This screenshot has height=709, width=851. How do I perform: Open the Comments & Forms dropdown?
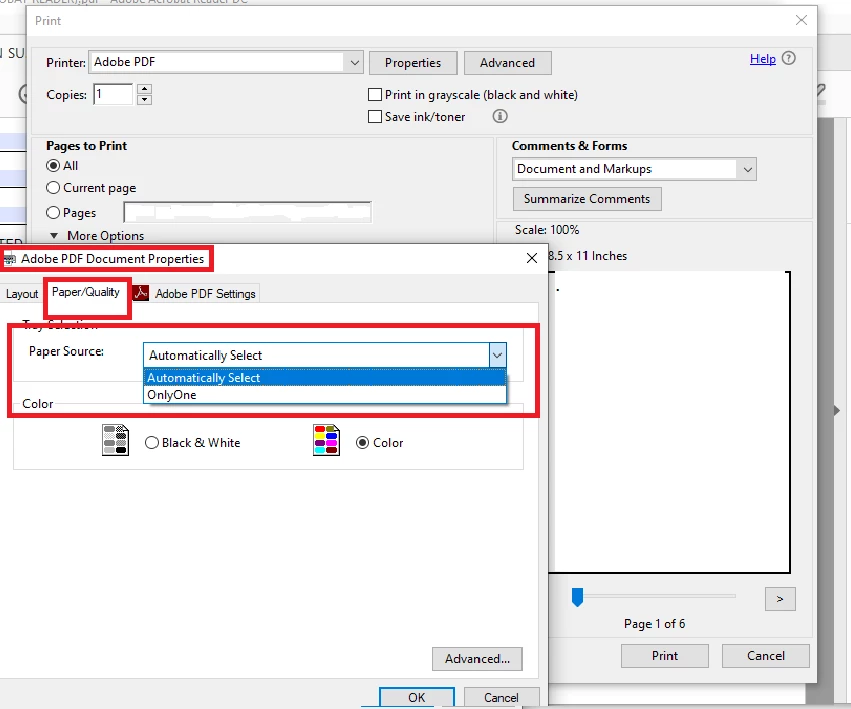(x=747, y=169)
